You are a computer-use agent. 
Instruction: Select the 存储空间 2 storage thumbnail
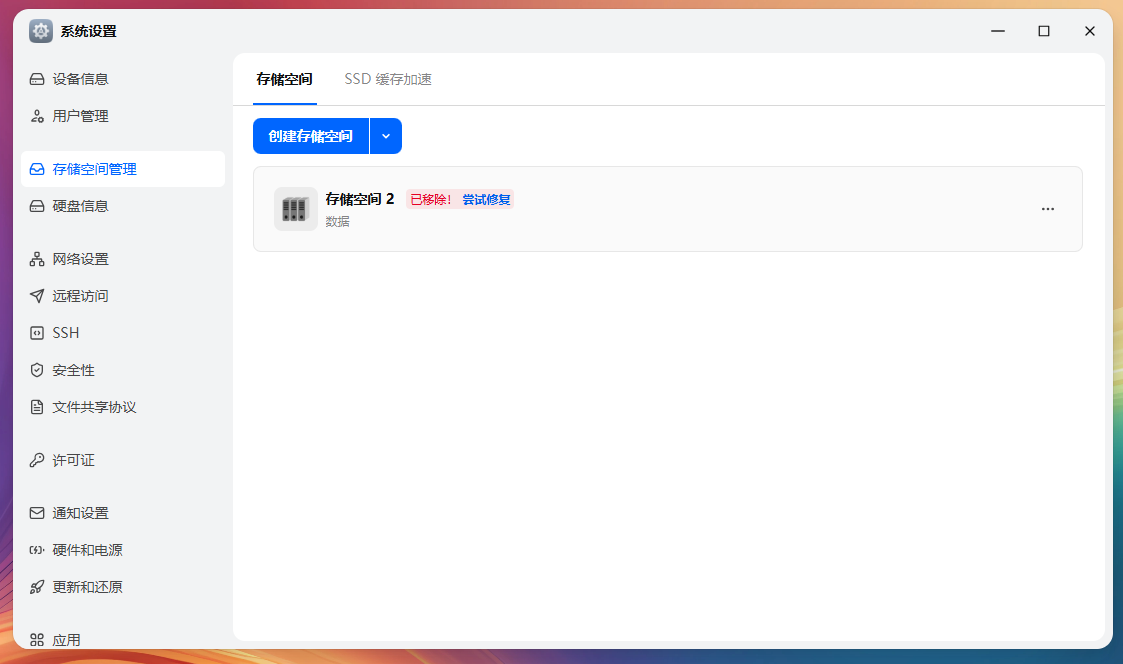tap(296, 208)
